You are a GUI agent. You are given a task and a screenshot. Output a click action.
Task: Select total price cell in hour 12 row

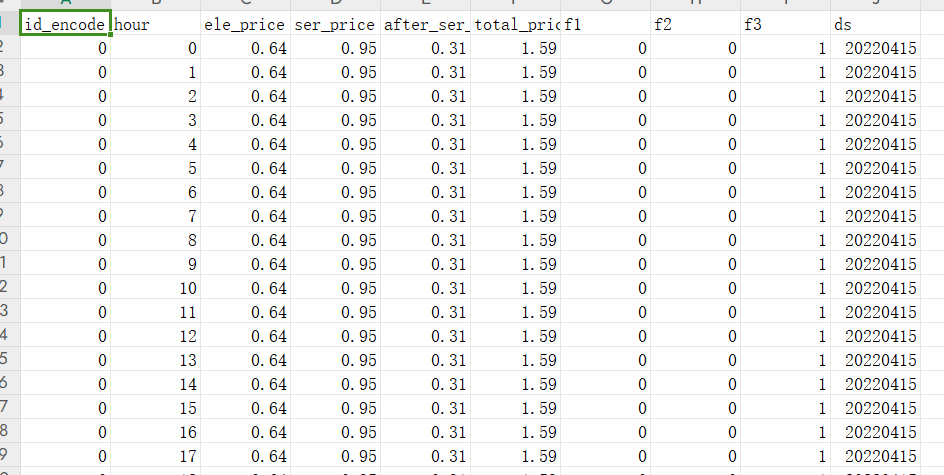coord(515,336)
